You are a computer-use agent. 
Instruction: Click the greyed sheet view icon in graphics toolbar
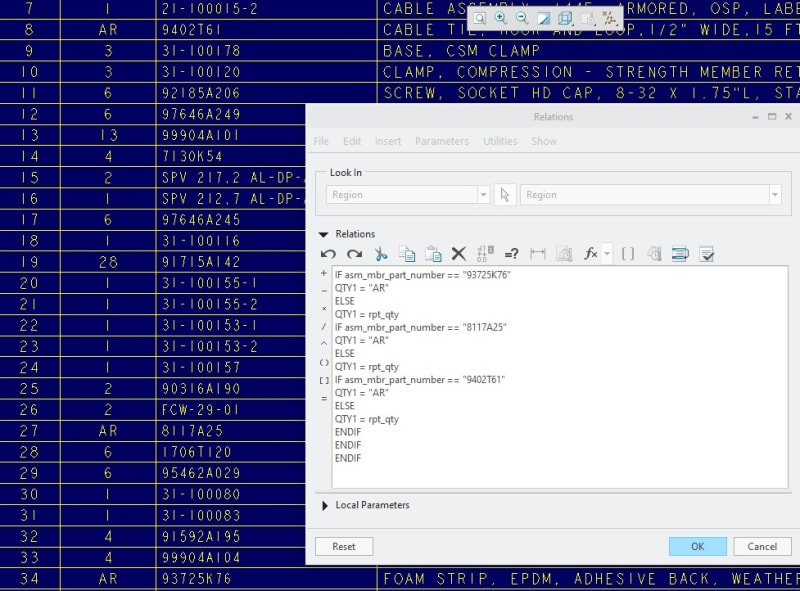pos(587,19)
